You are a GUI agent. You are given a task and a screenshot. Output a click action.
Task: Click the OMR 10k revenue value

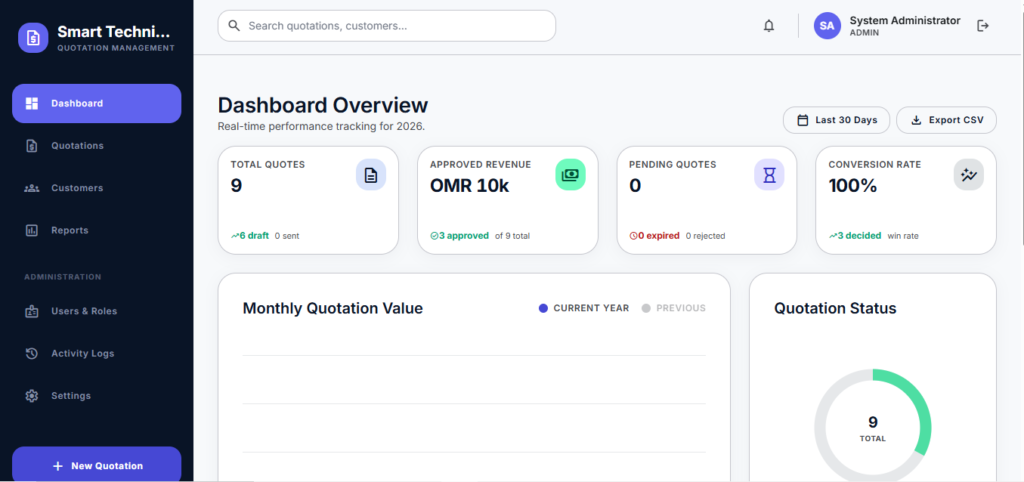[x=470, y=186]
